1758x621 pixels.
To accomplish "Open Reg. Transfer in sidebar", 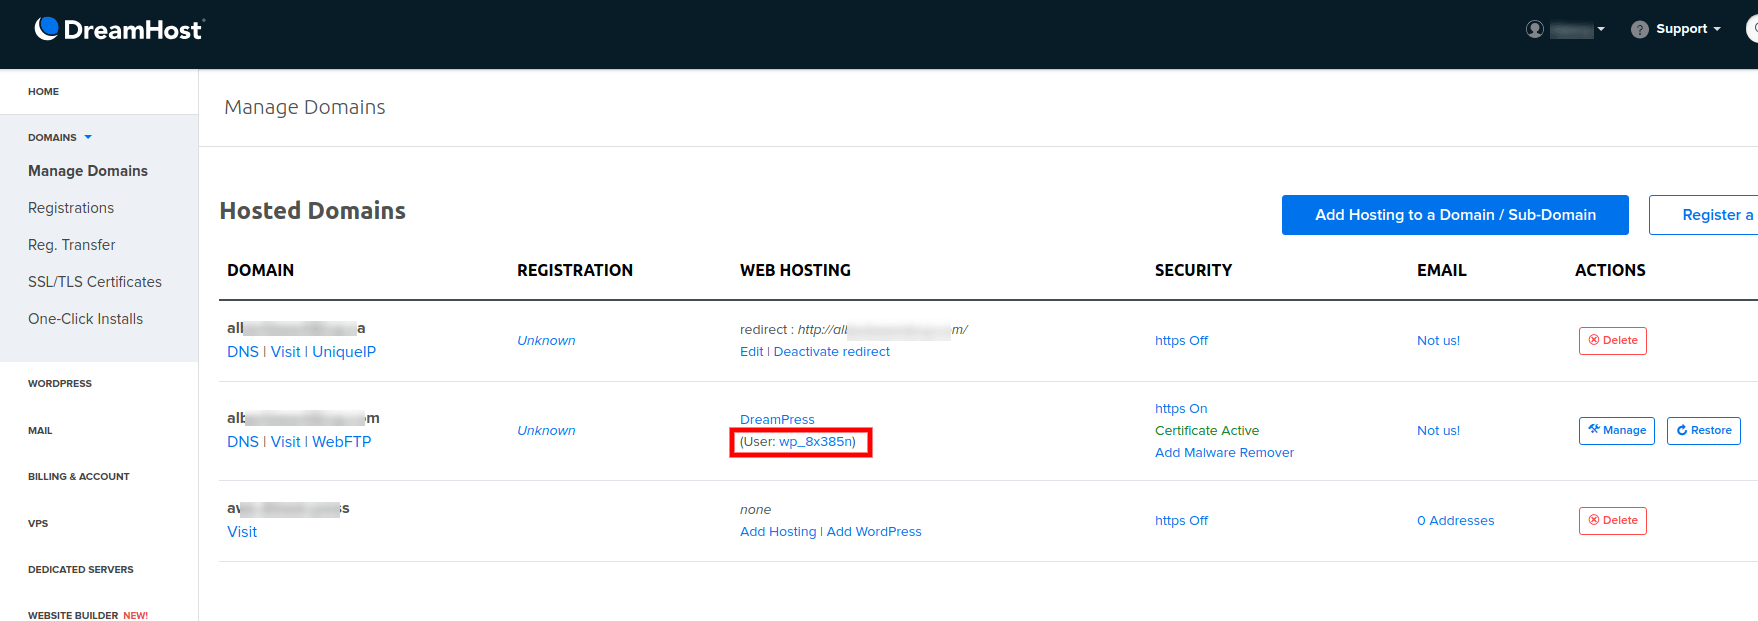I will tap(72, 245).
